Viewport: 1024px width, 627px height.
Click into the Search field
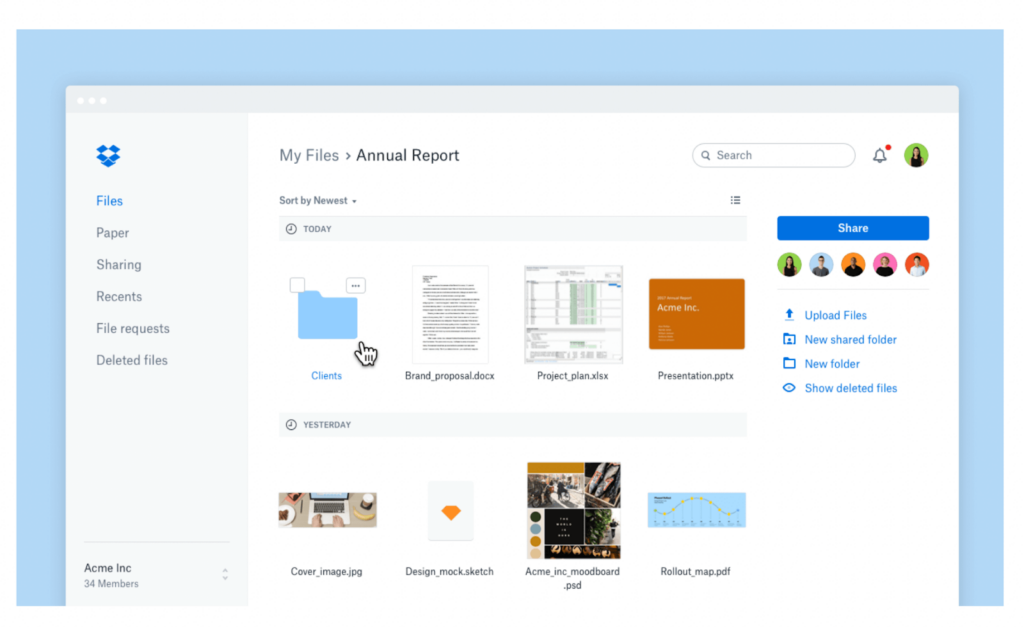pyautogui.click(x=780, y=155)
